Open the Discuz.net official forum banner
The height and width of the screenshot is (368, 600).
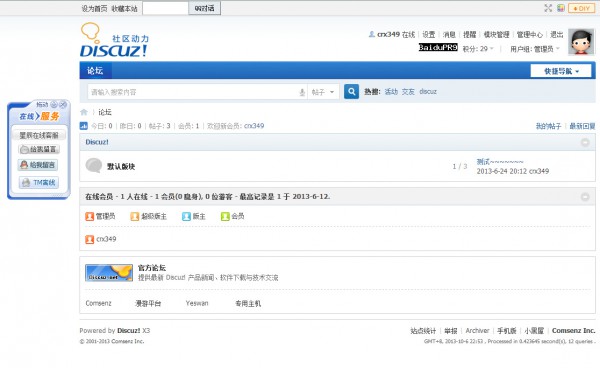(109, 273)
